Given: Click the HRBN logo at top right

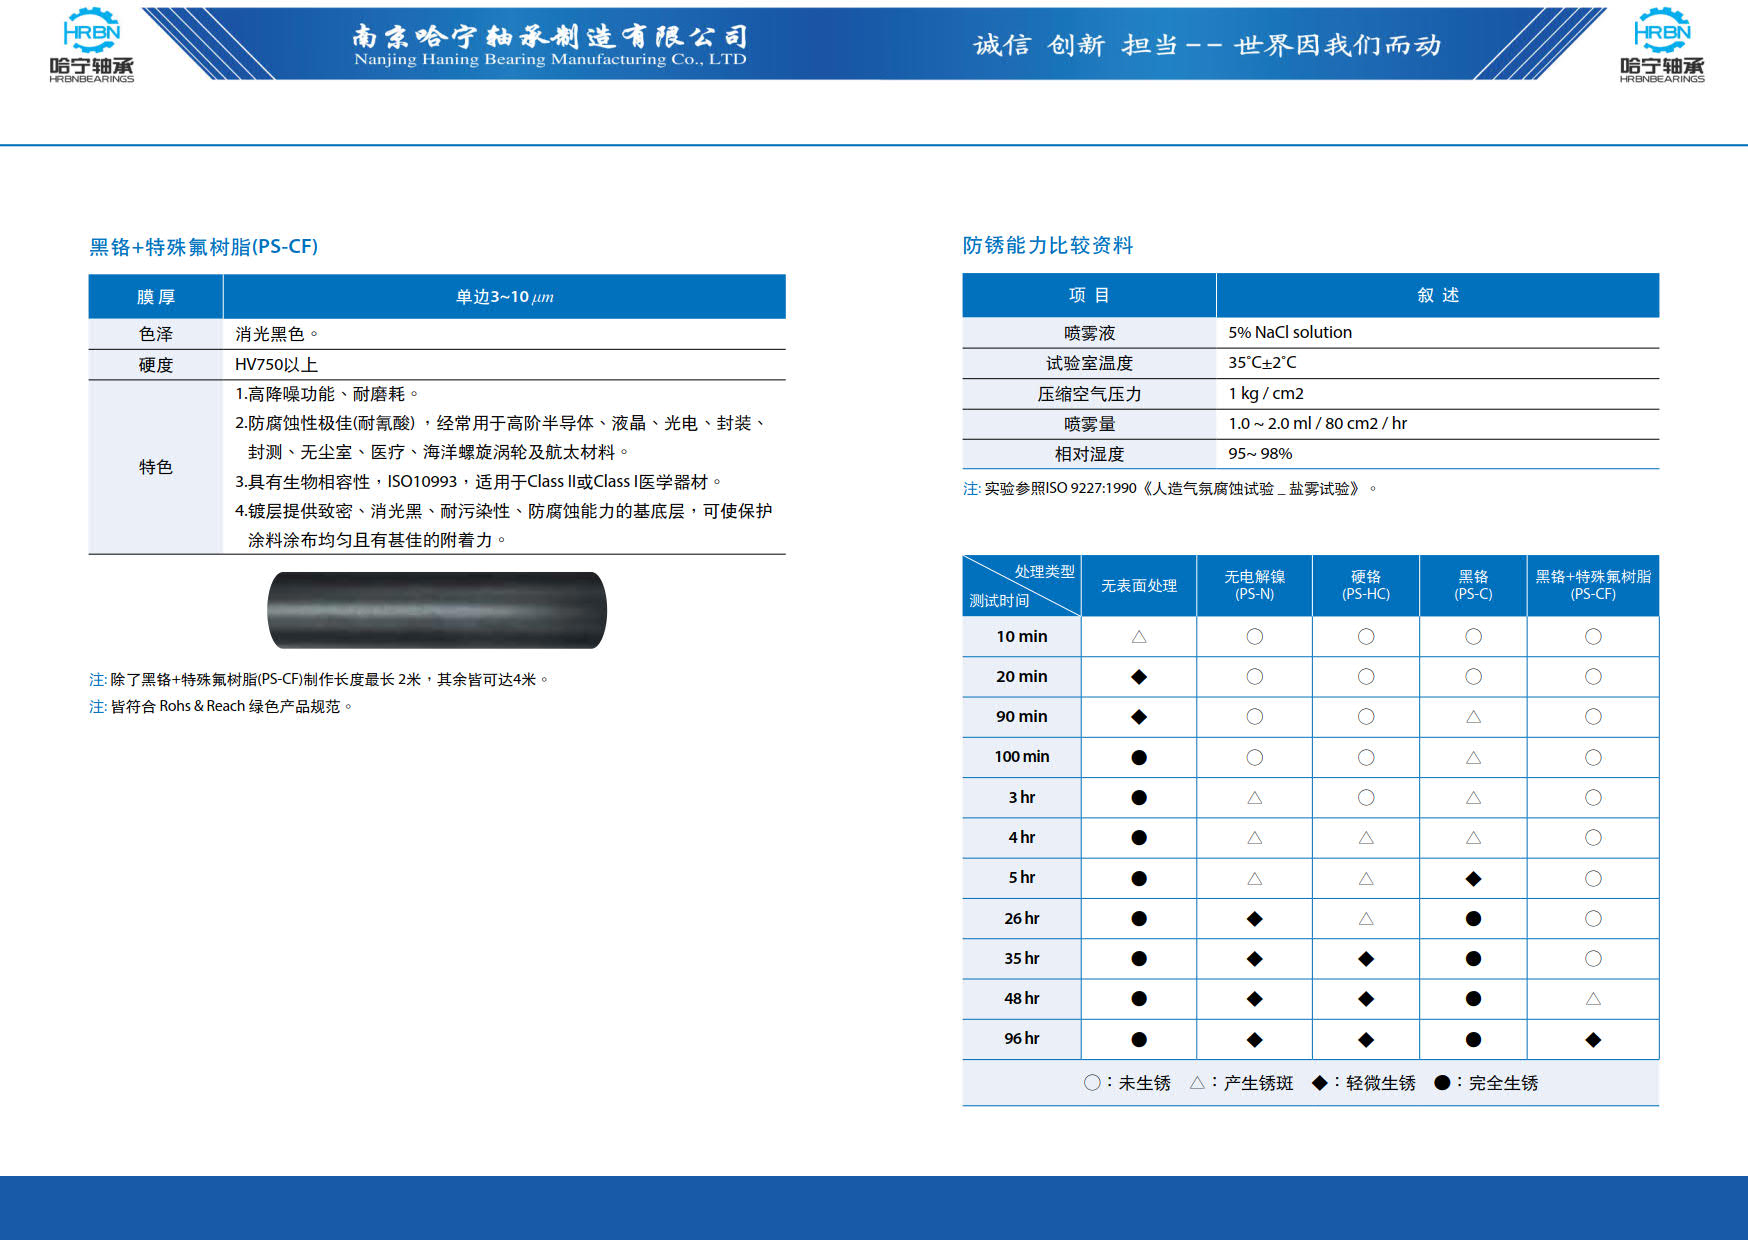Looking at the screenshot, I should click(1662, 45).
